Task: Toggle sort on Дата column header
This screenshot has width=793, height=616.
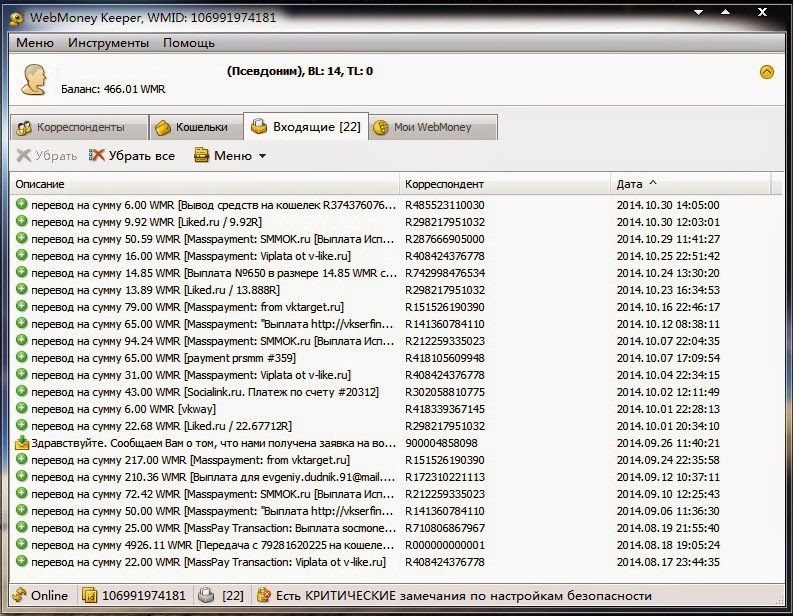Action: 691,184
